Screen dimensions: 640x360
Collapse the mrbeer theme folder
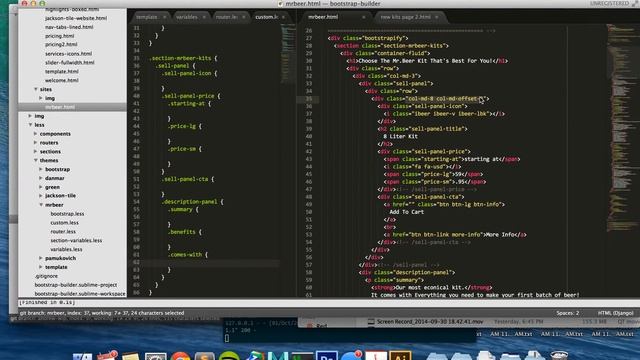(x=41, y=204)
